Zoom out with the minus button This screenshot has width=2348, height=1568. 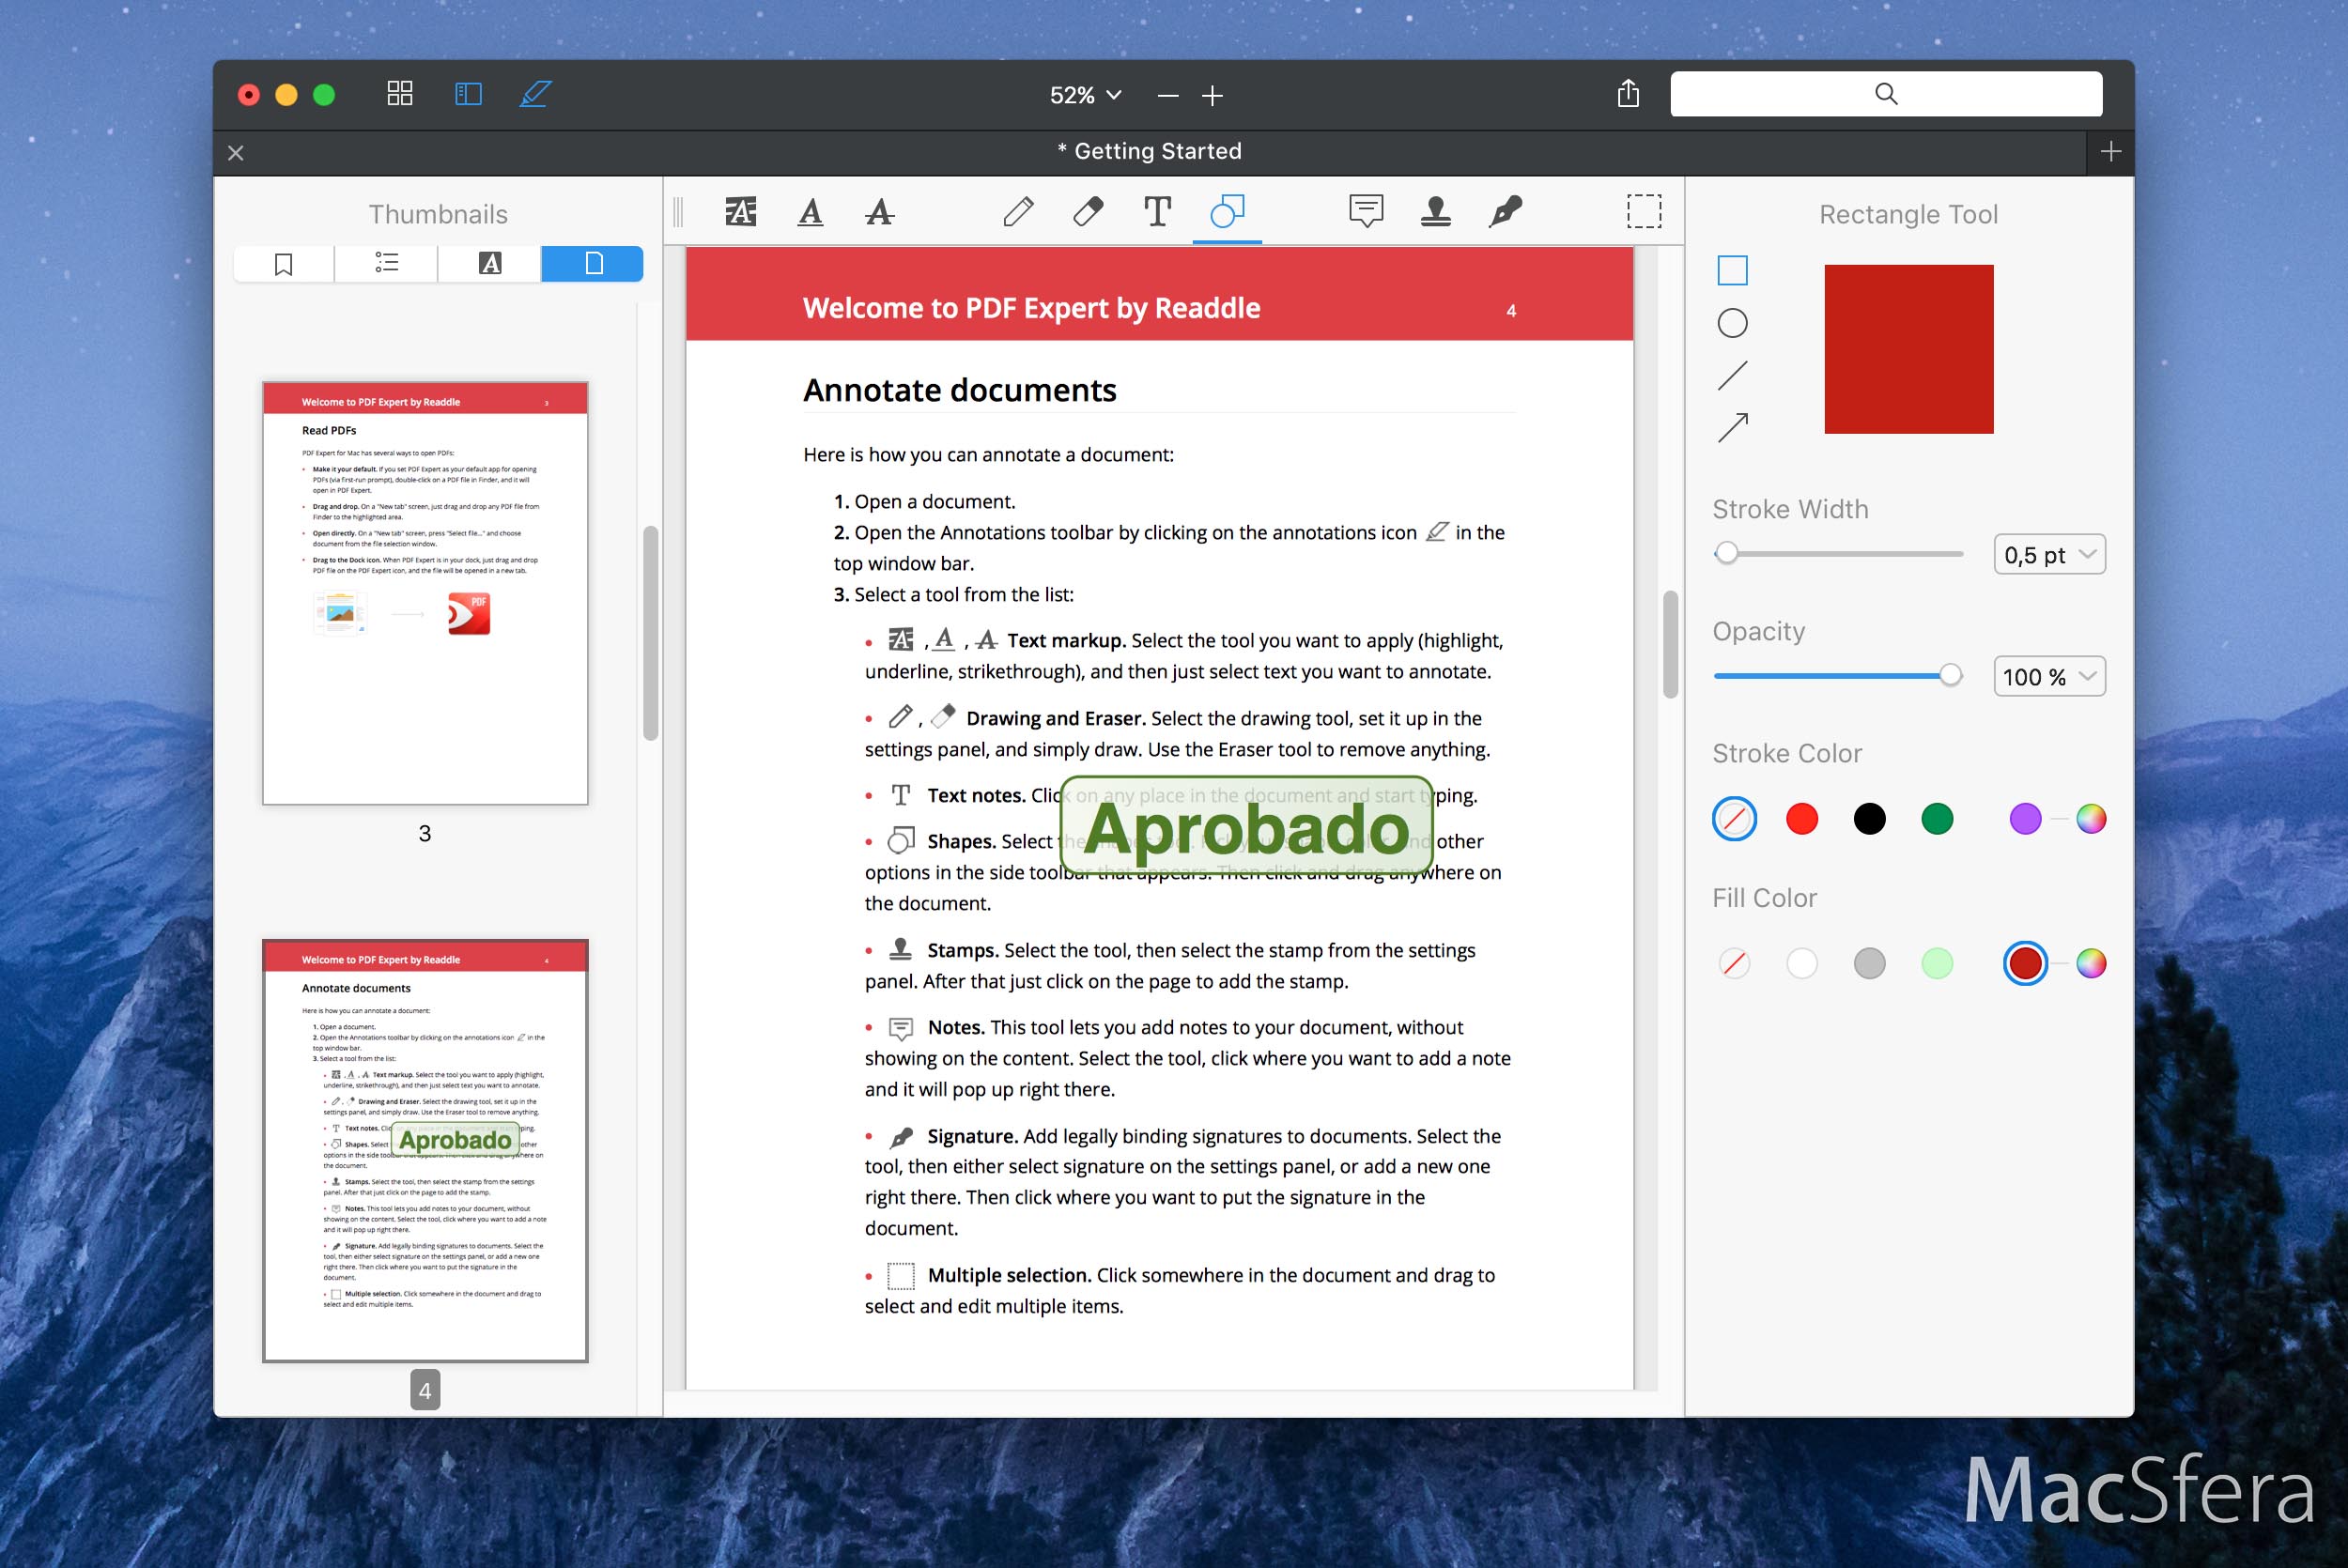(1167, 96)
